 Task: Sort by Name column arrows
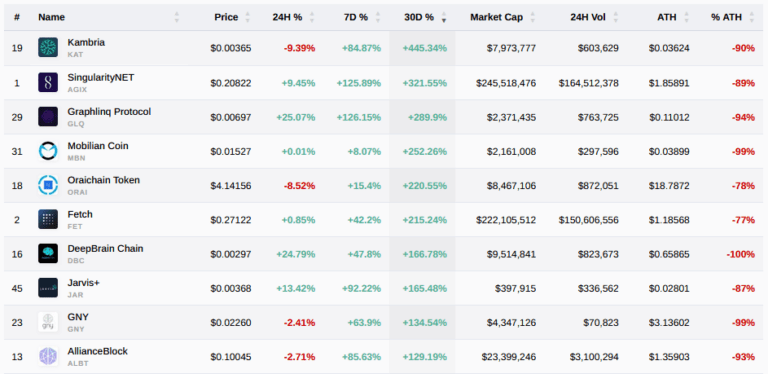coord(177,18)
